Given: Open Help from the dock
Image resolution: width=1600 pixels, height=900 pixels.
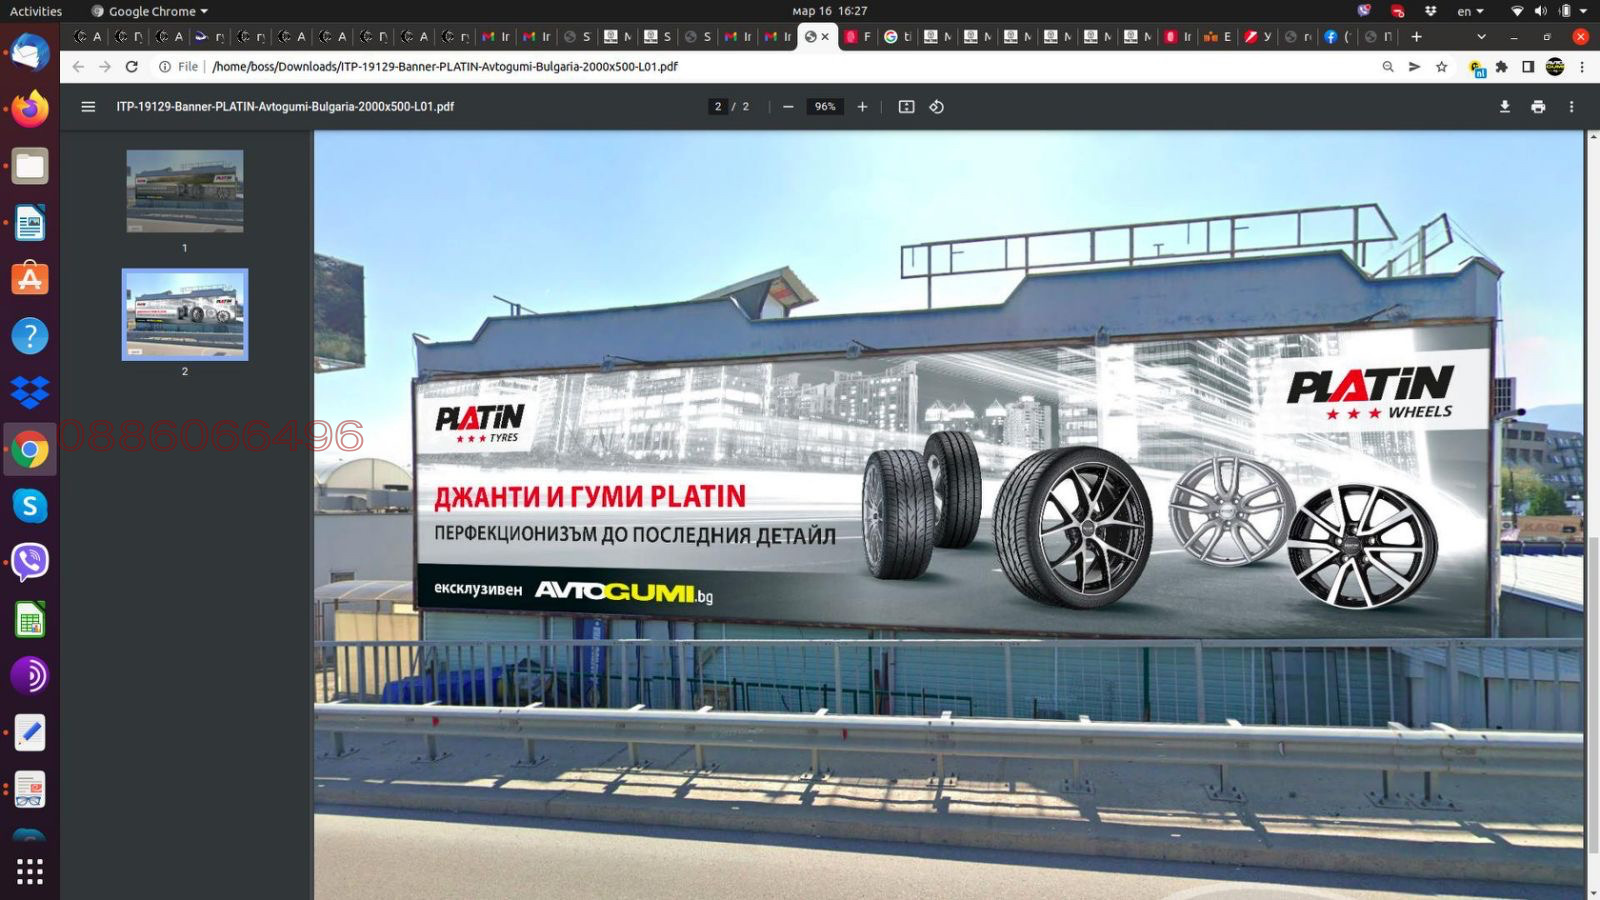Looking at the screenshot, I should [29, 336].
